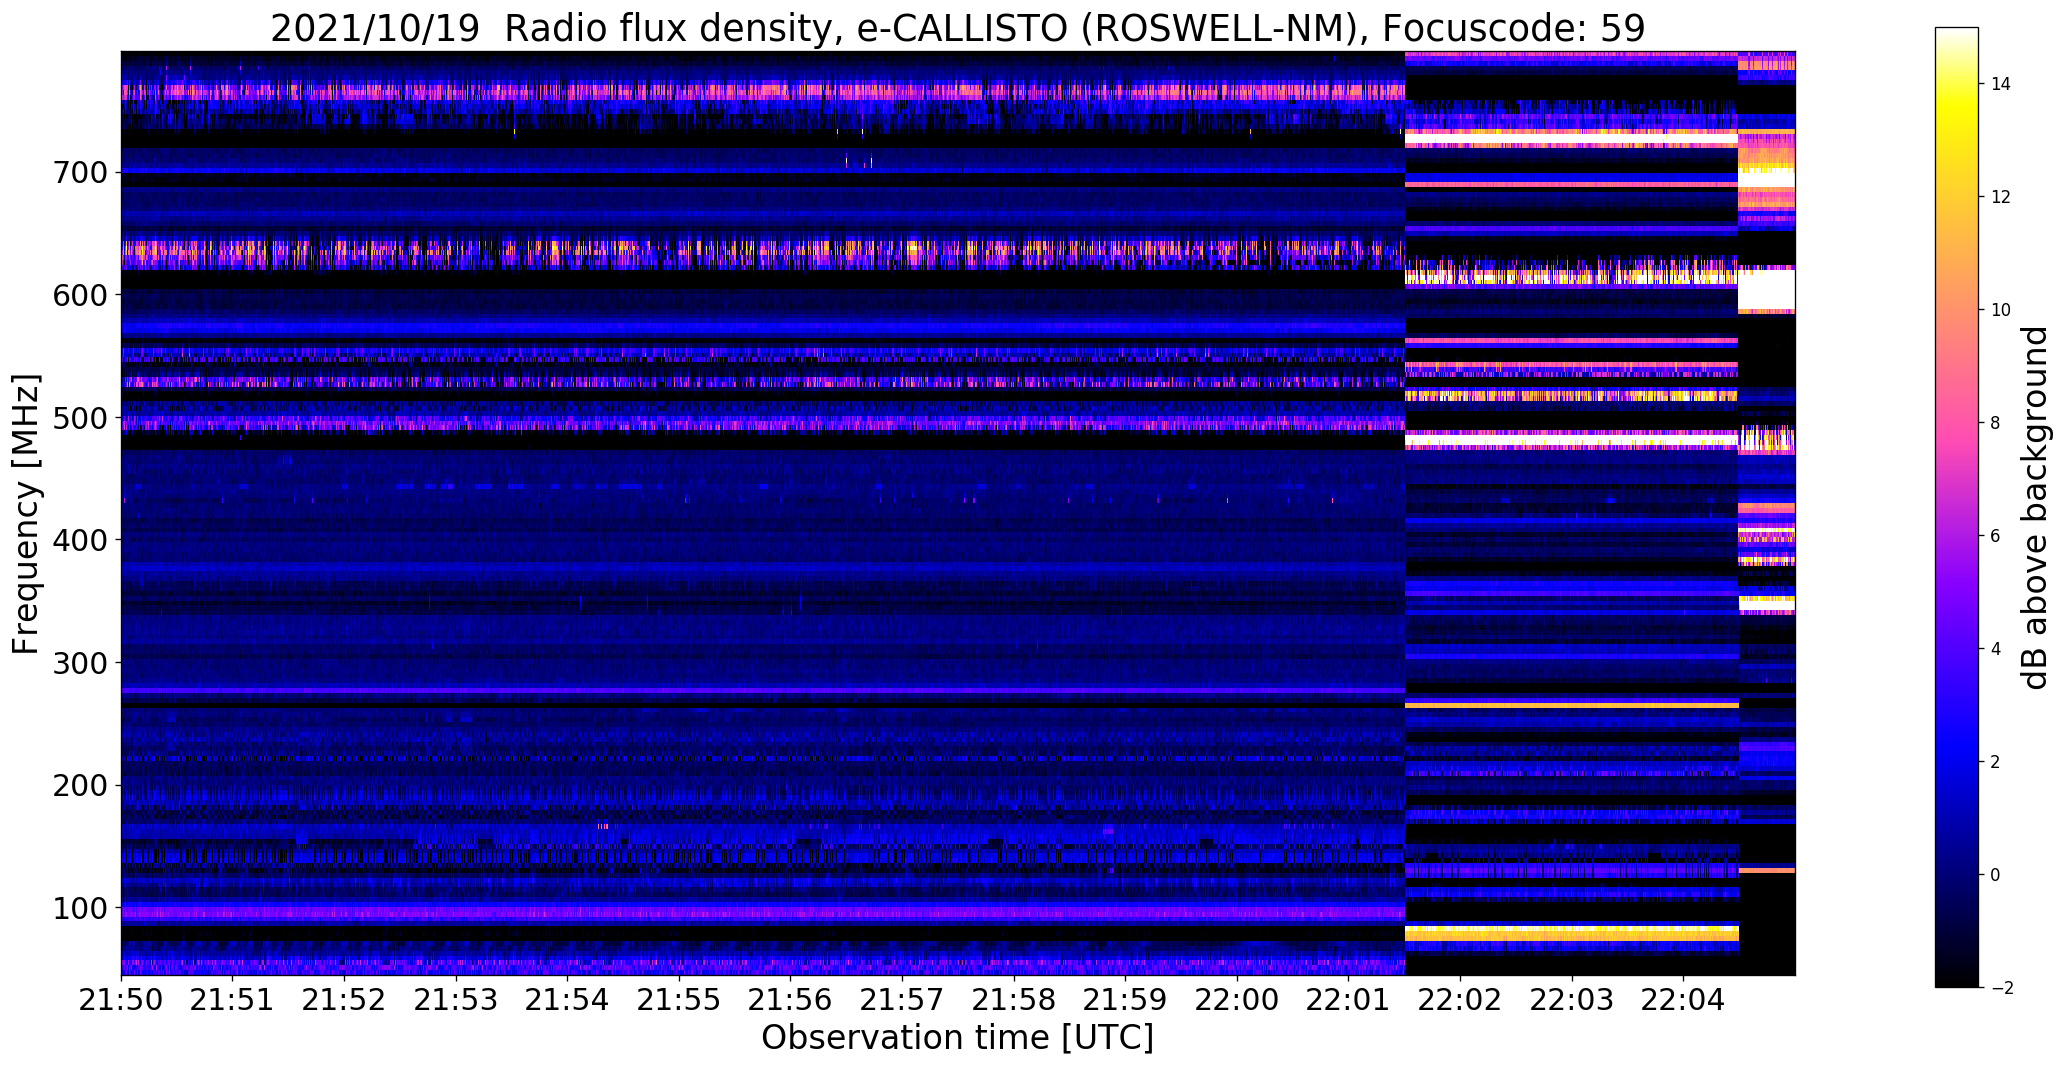
Task: Click the colorbar tick value 12
Action: [x=2001, y=197]
